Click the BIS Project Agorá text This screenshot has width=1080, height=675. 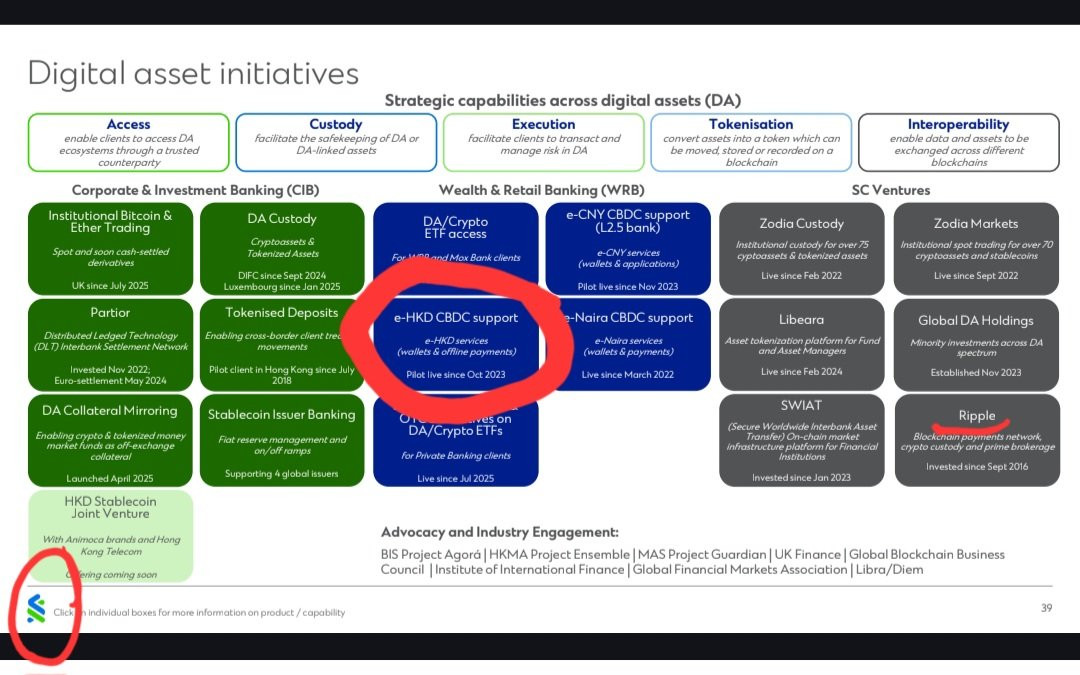click(431, 554)
